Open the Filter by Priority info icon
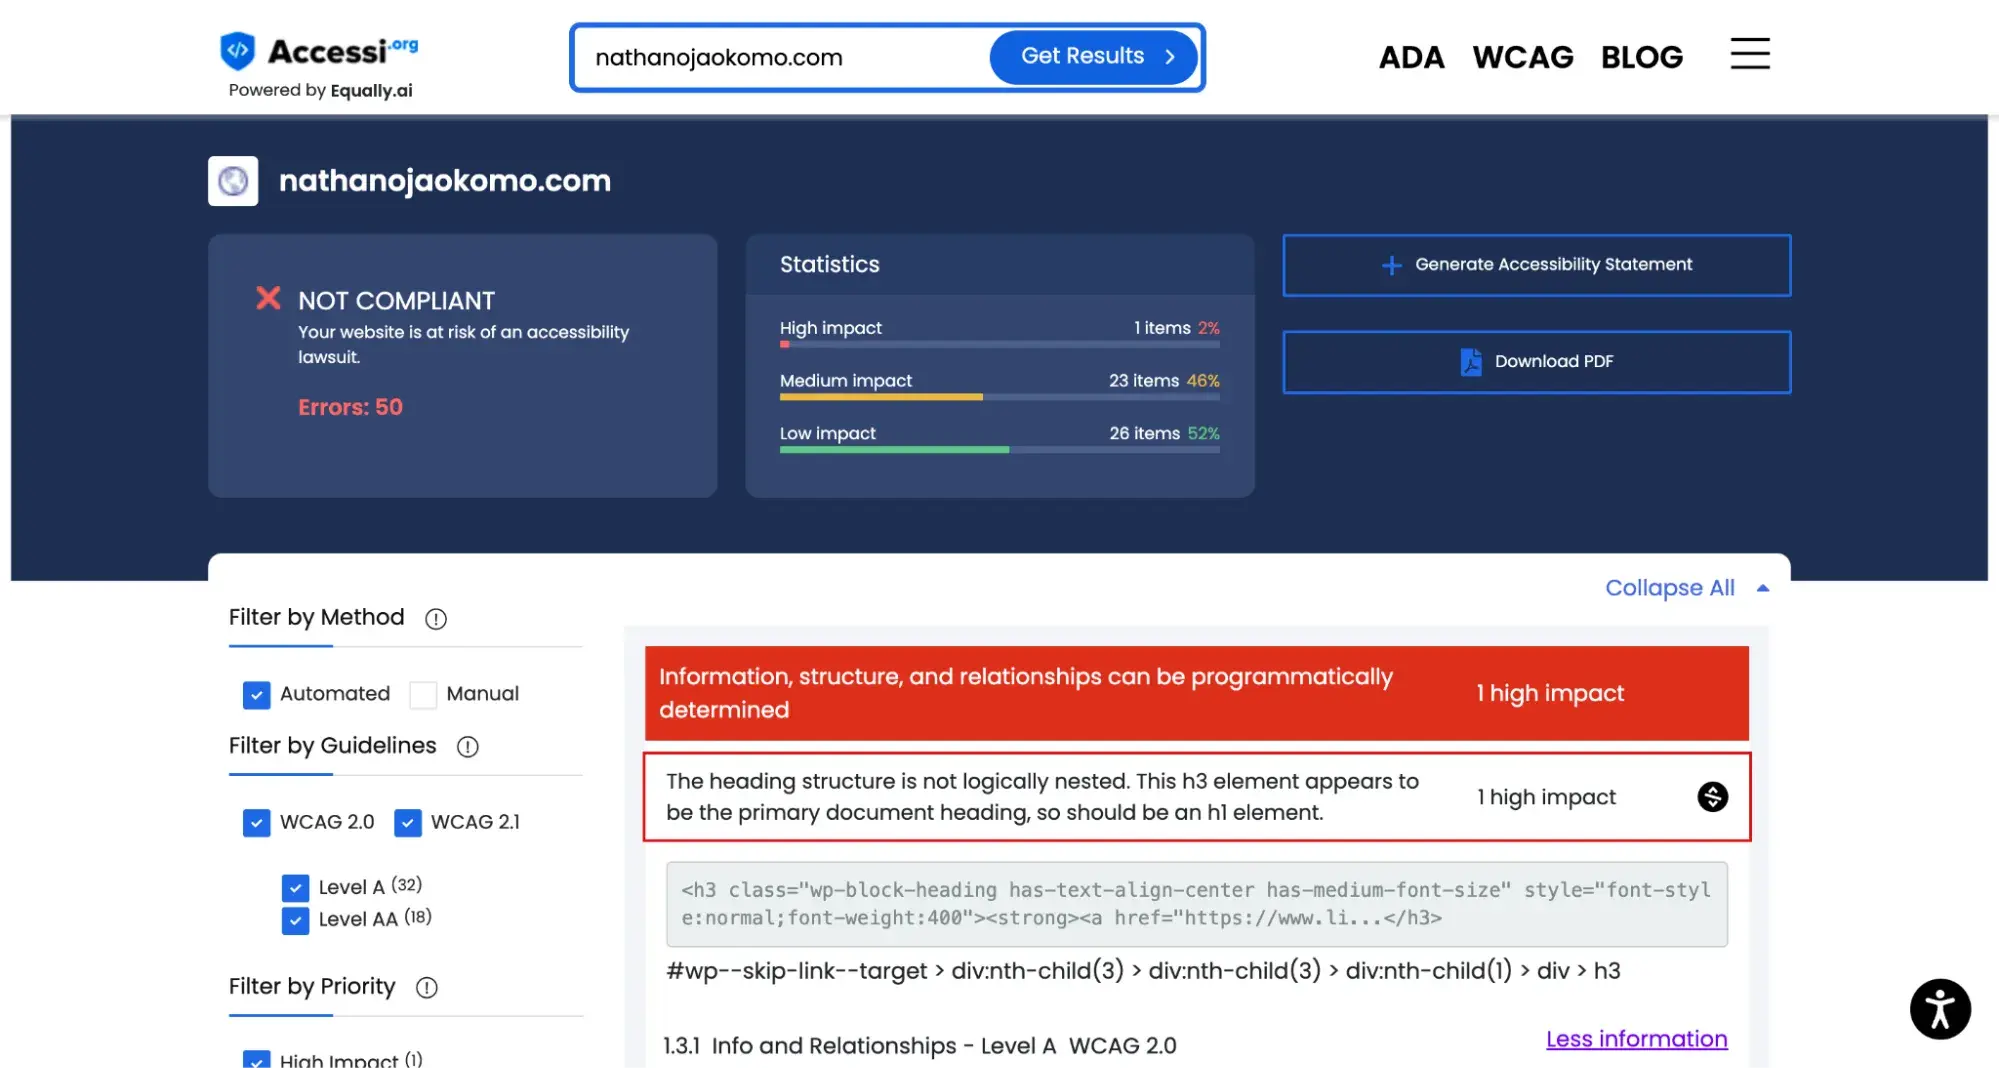The width and height of the screenshot is (1999, 1068). tap(427, 988)
